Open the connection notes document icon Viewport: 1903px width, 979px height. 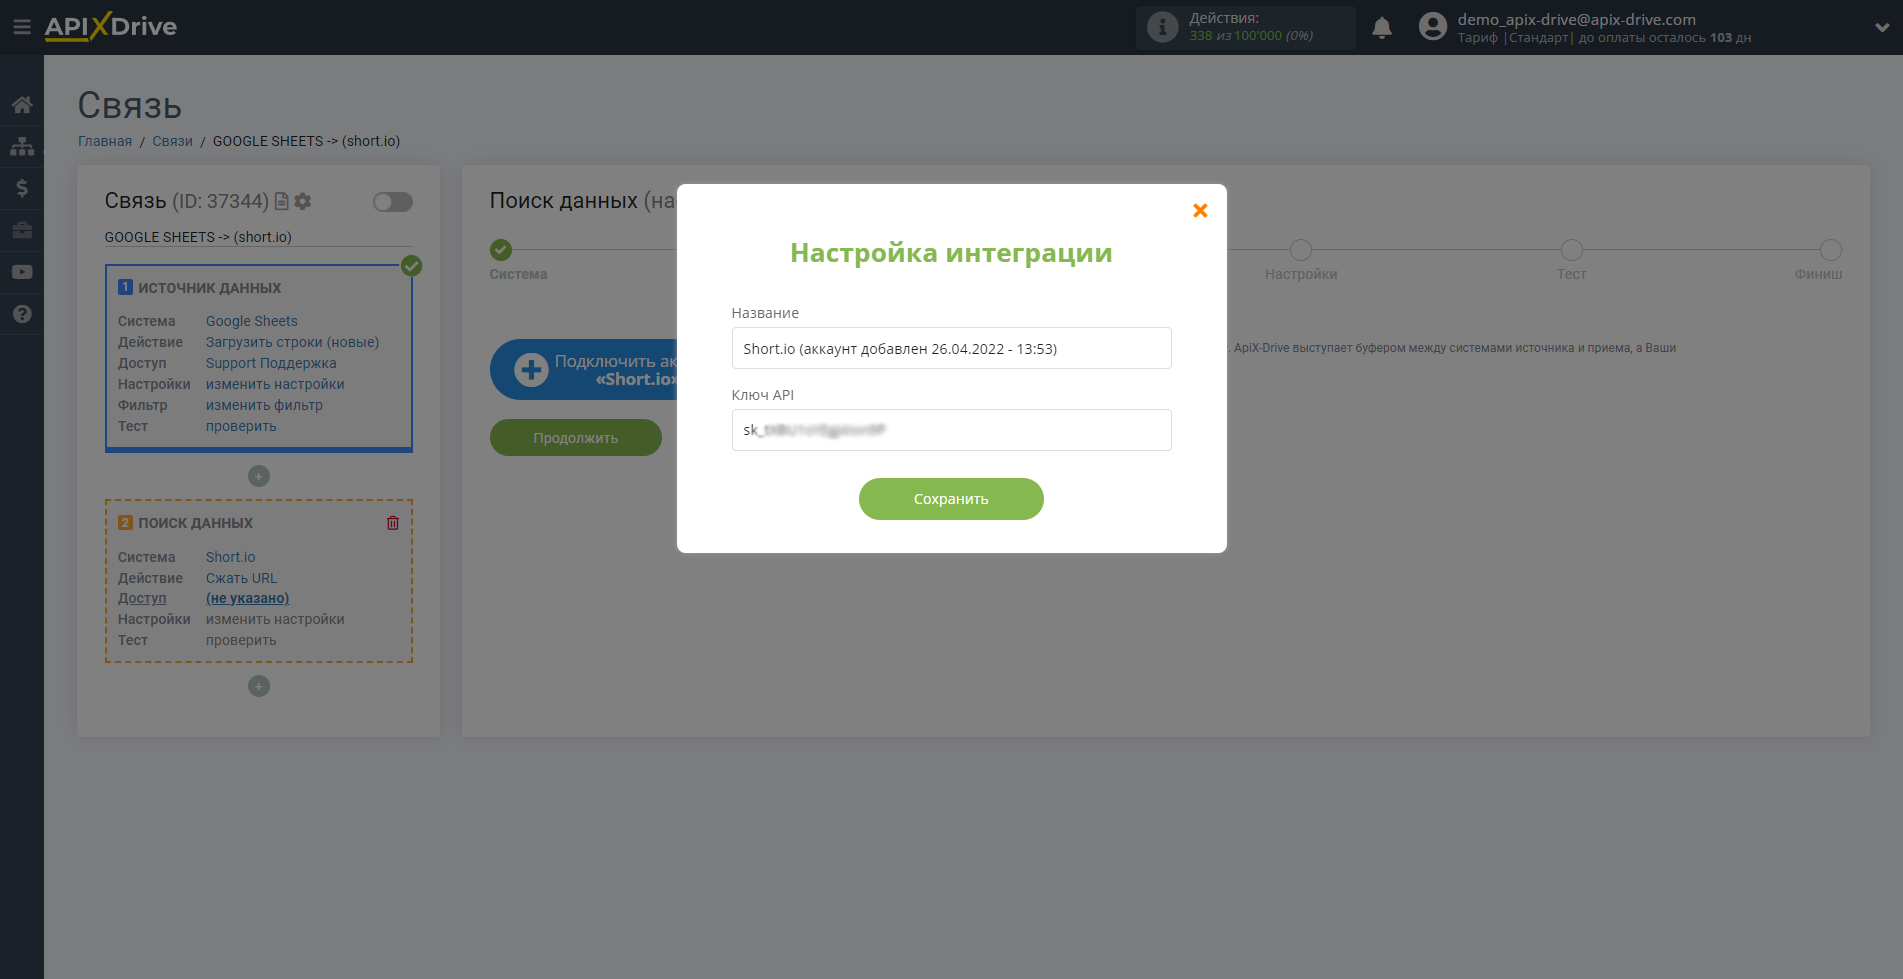click(x=282, y=201)
